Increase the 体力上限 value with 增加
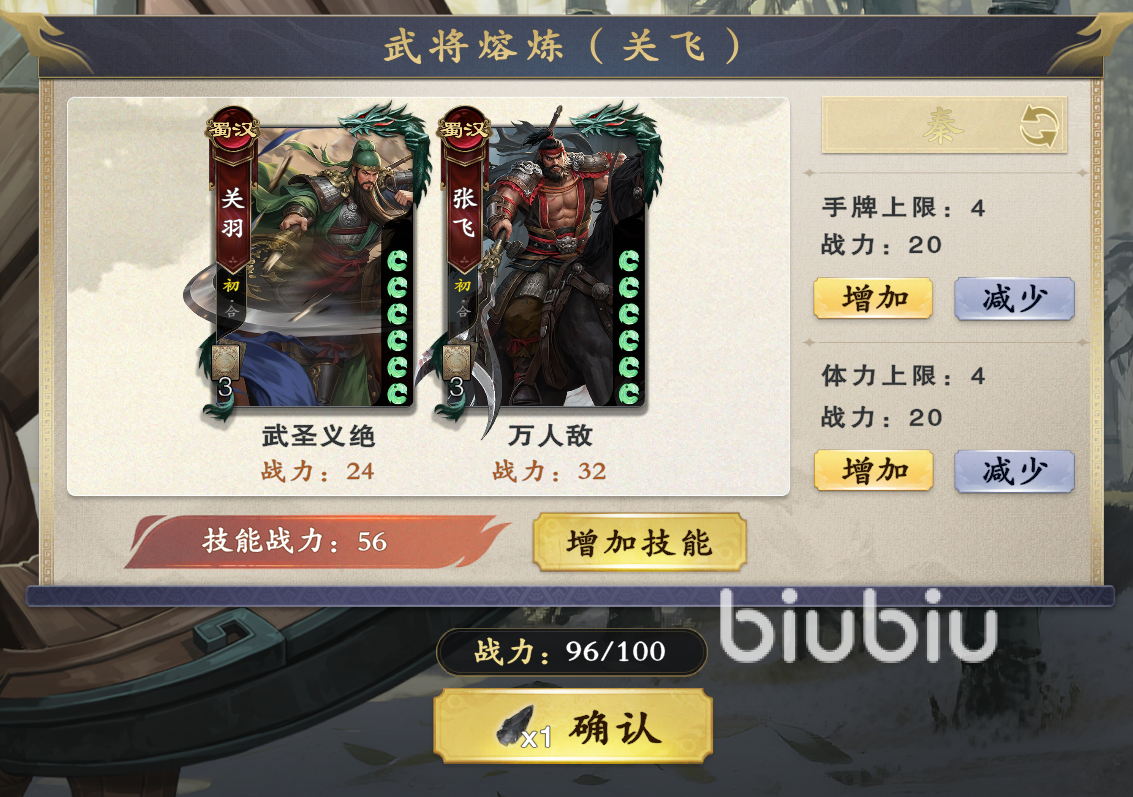Screen dimensions: 1133x797 point(874,470)
